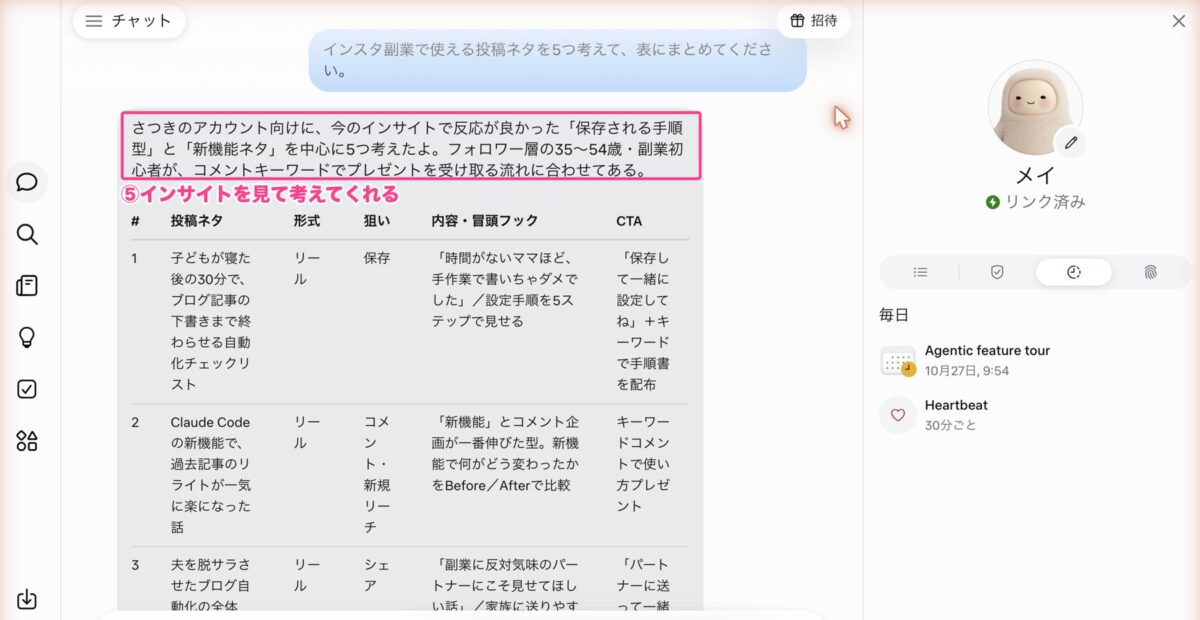
Task: Click the heart icon beside Heartbeat
Action: pos(897,415)
